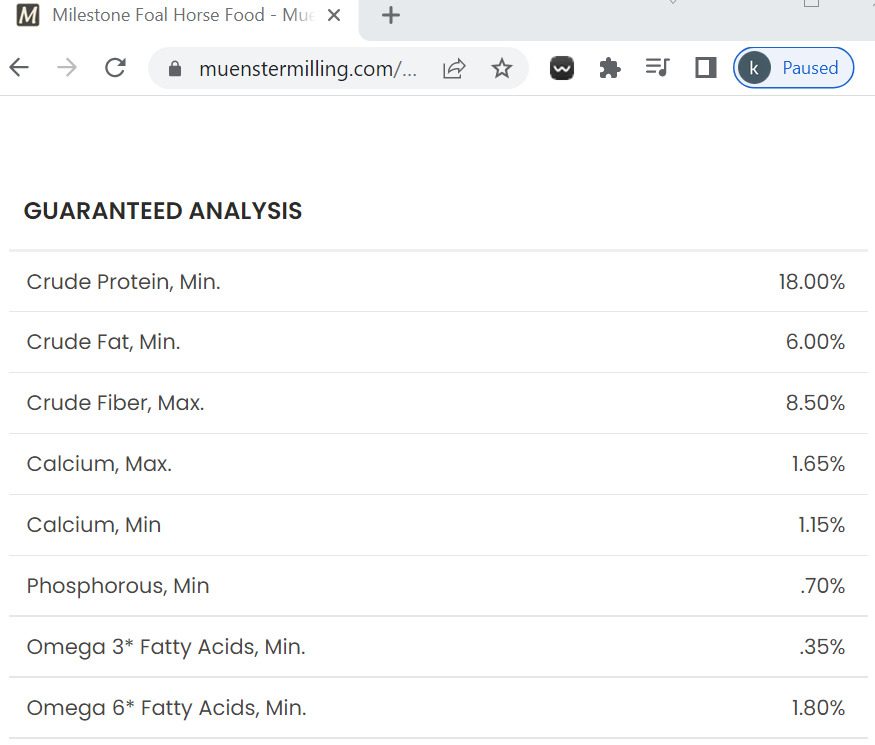
Task: Close the Milestone Foal Horse Food tab
Action: [334, 15]
